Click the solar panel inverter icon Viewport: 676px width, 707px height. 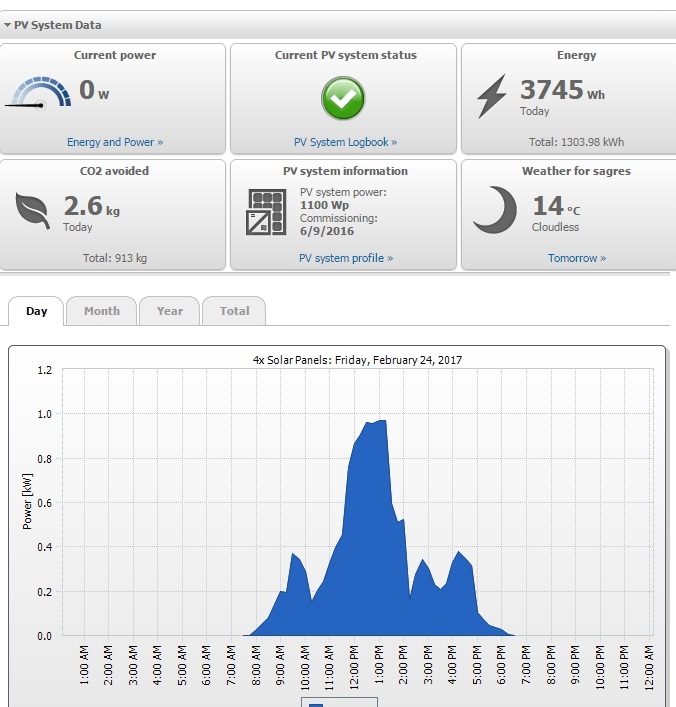[x=266, y=212]
